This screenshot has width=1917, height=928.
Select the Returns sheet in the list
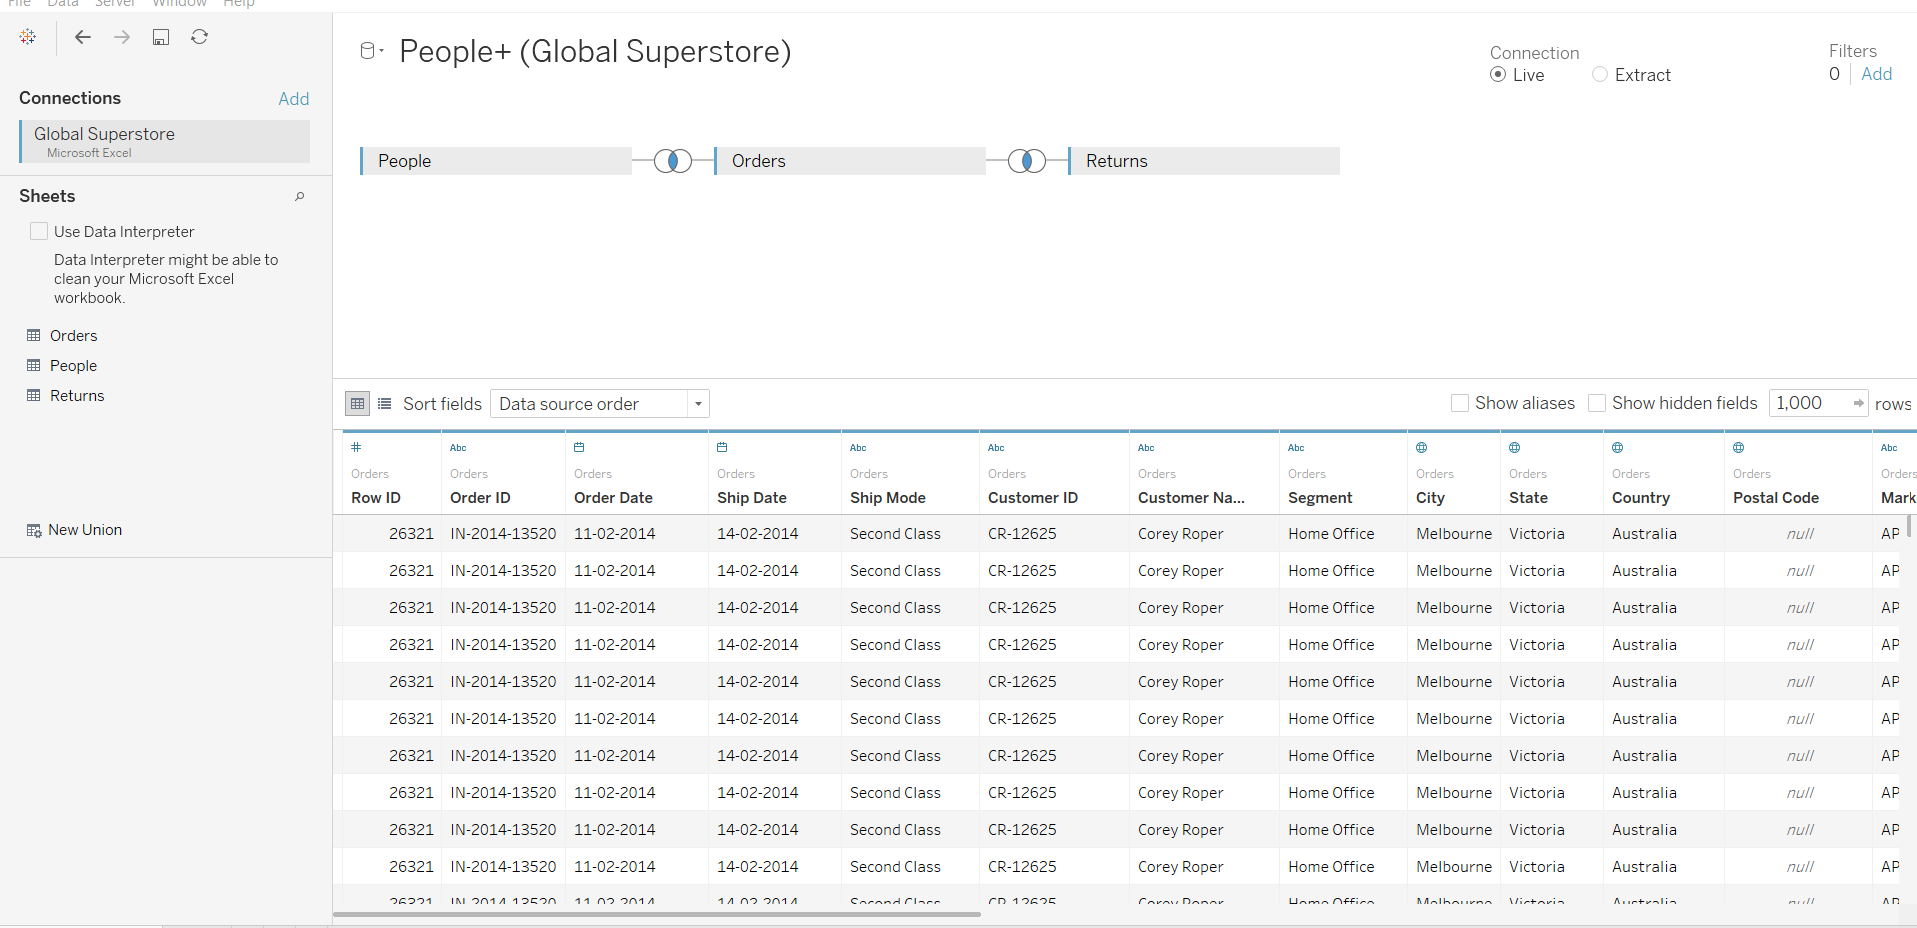[x=77, y=396]
